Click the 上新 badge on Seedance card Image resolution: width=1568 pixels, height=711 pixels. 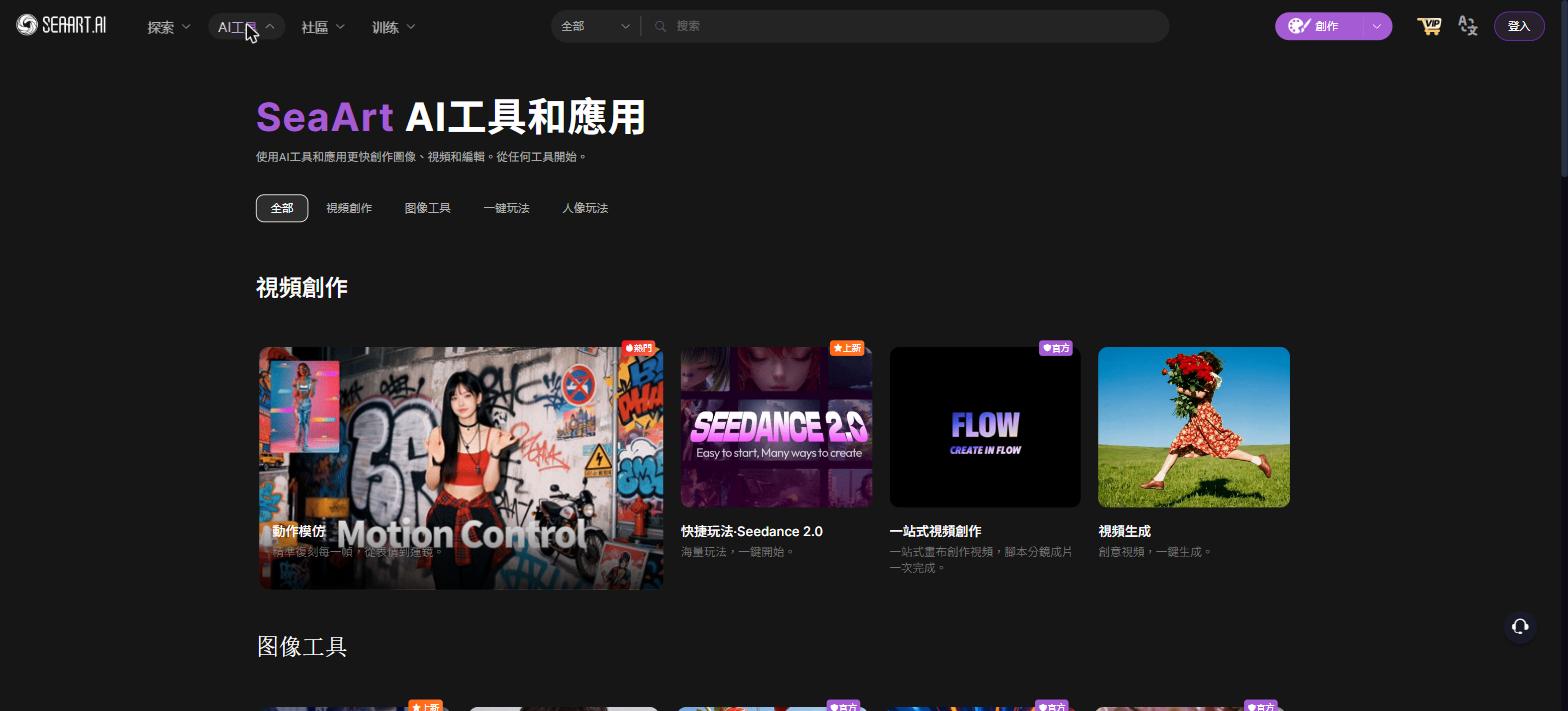(x=846, y=348)
